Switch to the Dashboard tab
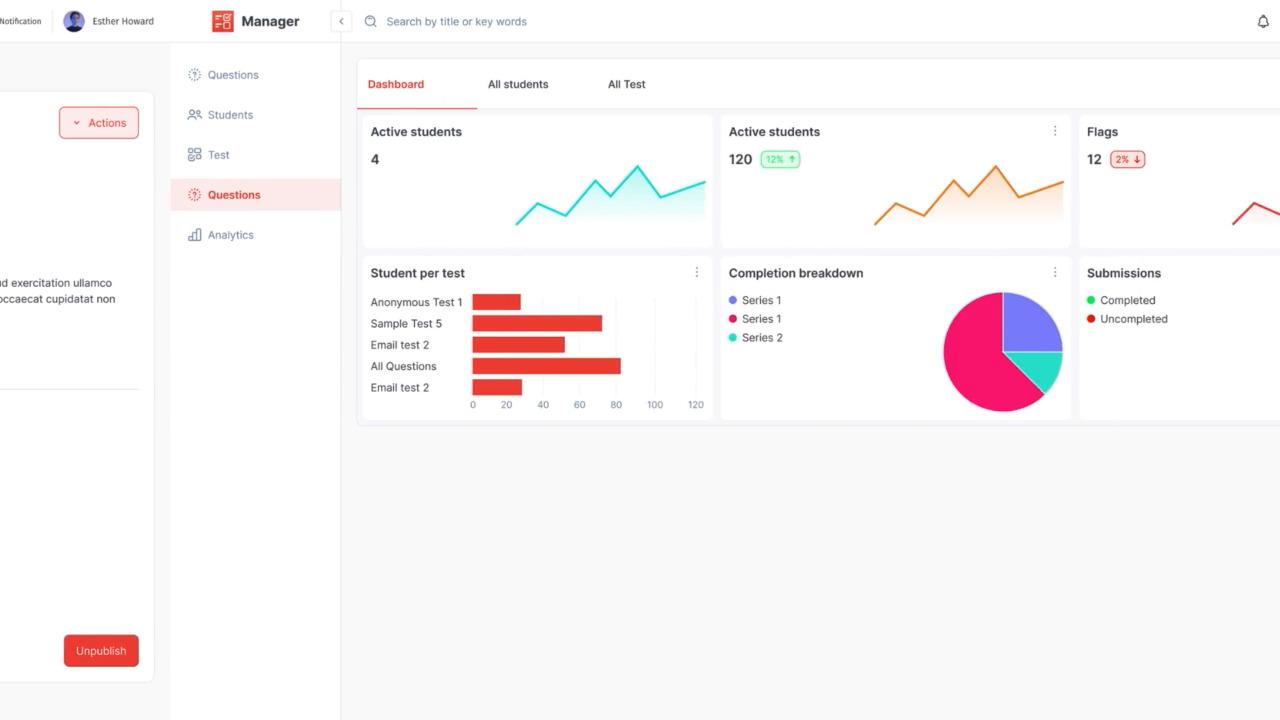 pos(396,84)
